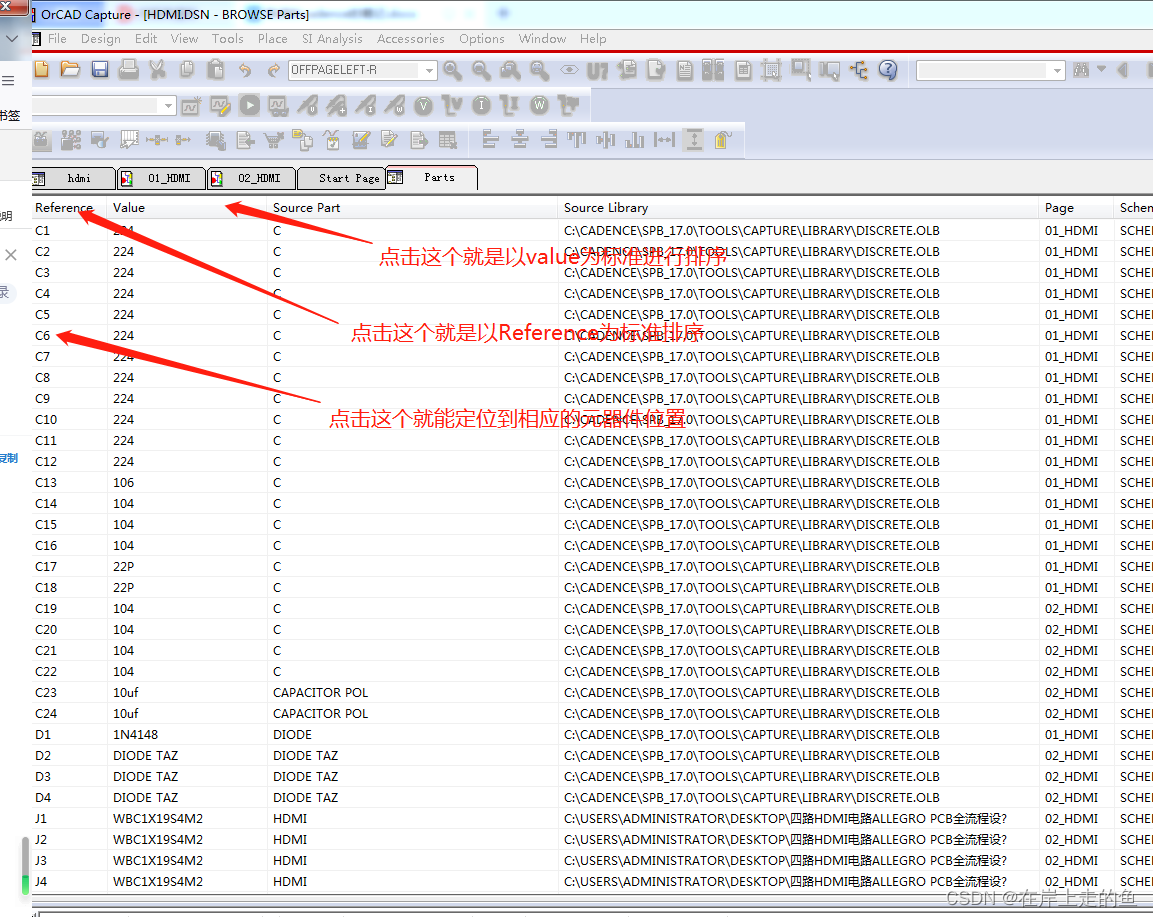This screenshot has height=917, width=1153.
Task: Cut with the scissors icon
Action: [155, 70]
